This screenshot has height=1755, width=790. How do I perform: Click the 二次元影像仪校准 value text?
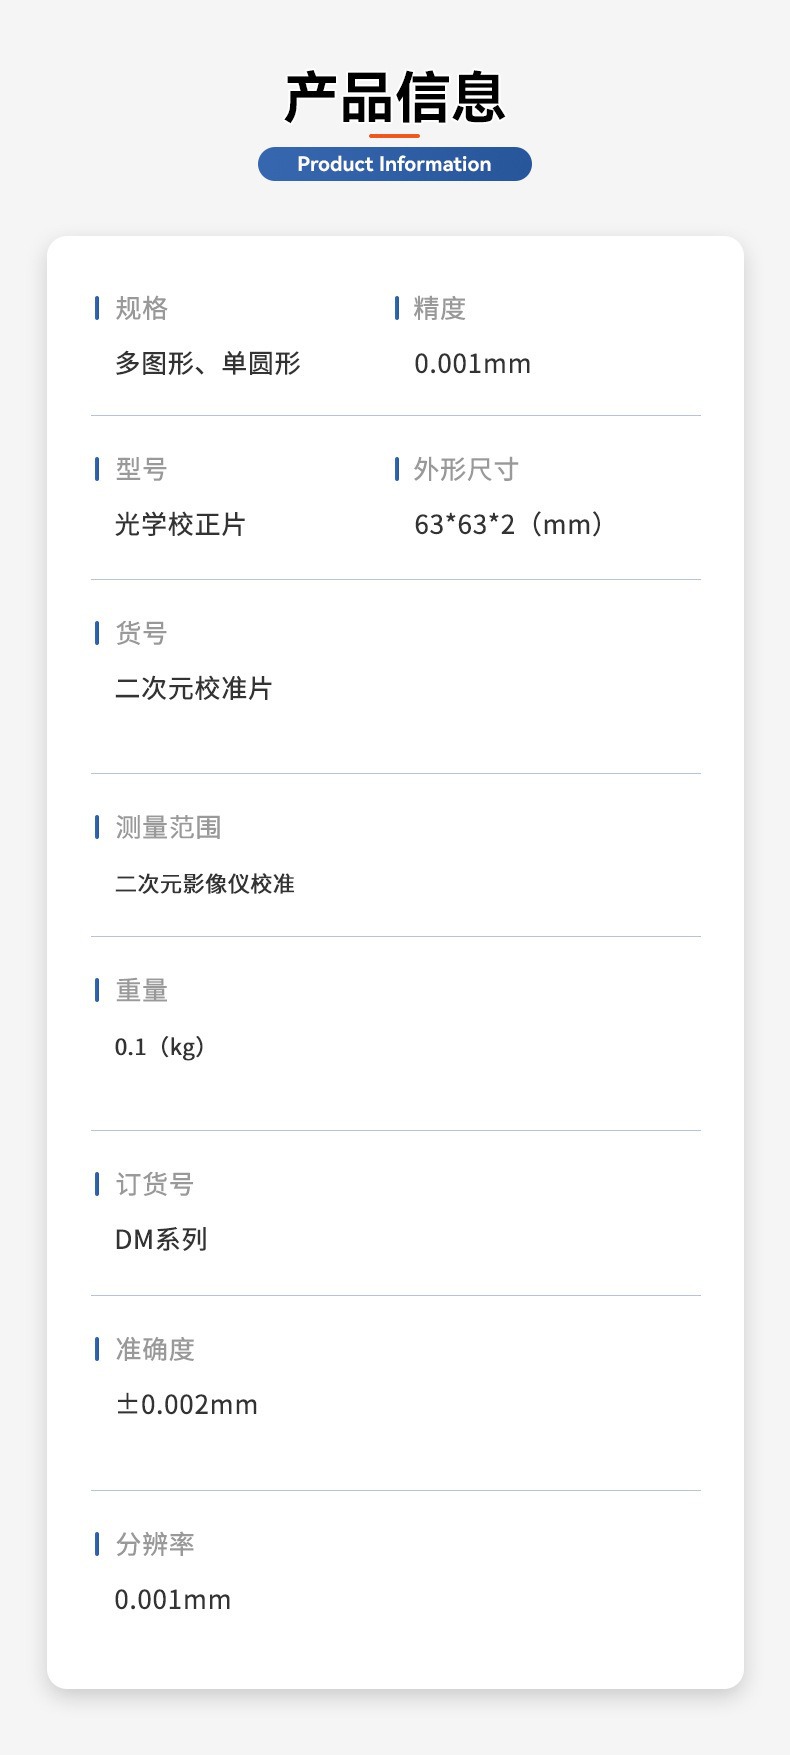click(204, 883)
